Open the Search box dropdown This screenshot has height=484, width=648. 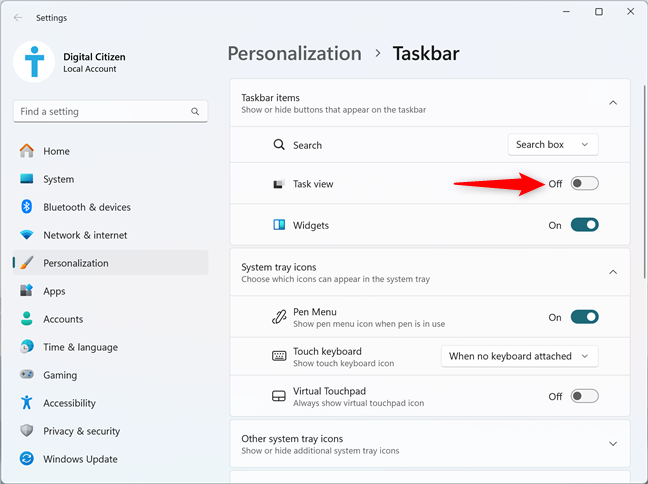click(x=553, y=145)
